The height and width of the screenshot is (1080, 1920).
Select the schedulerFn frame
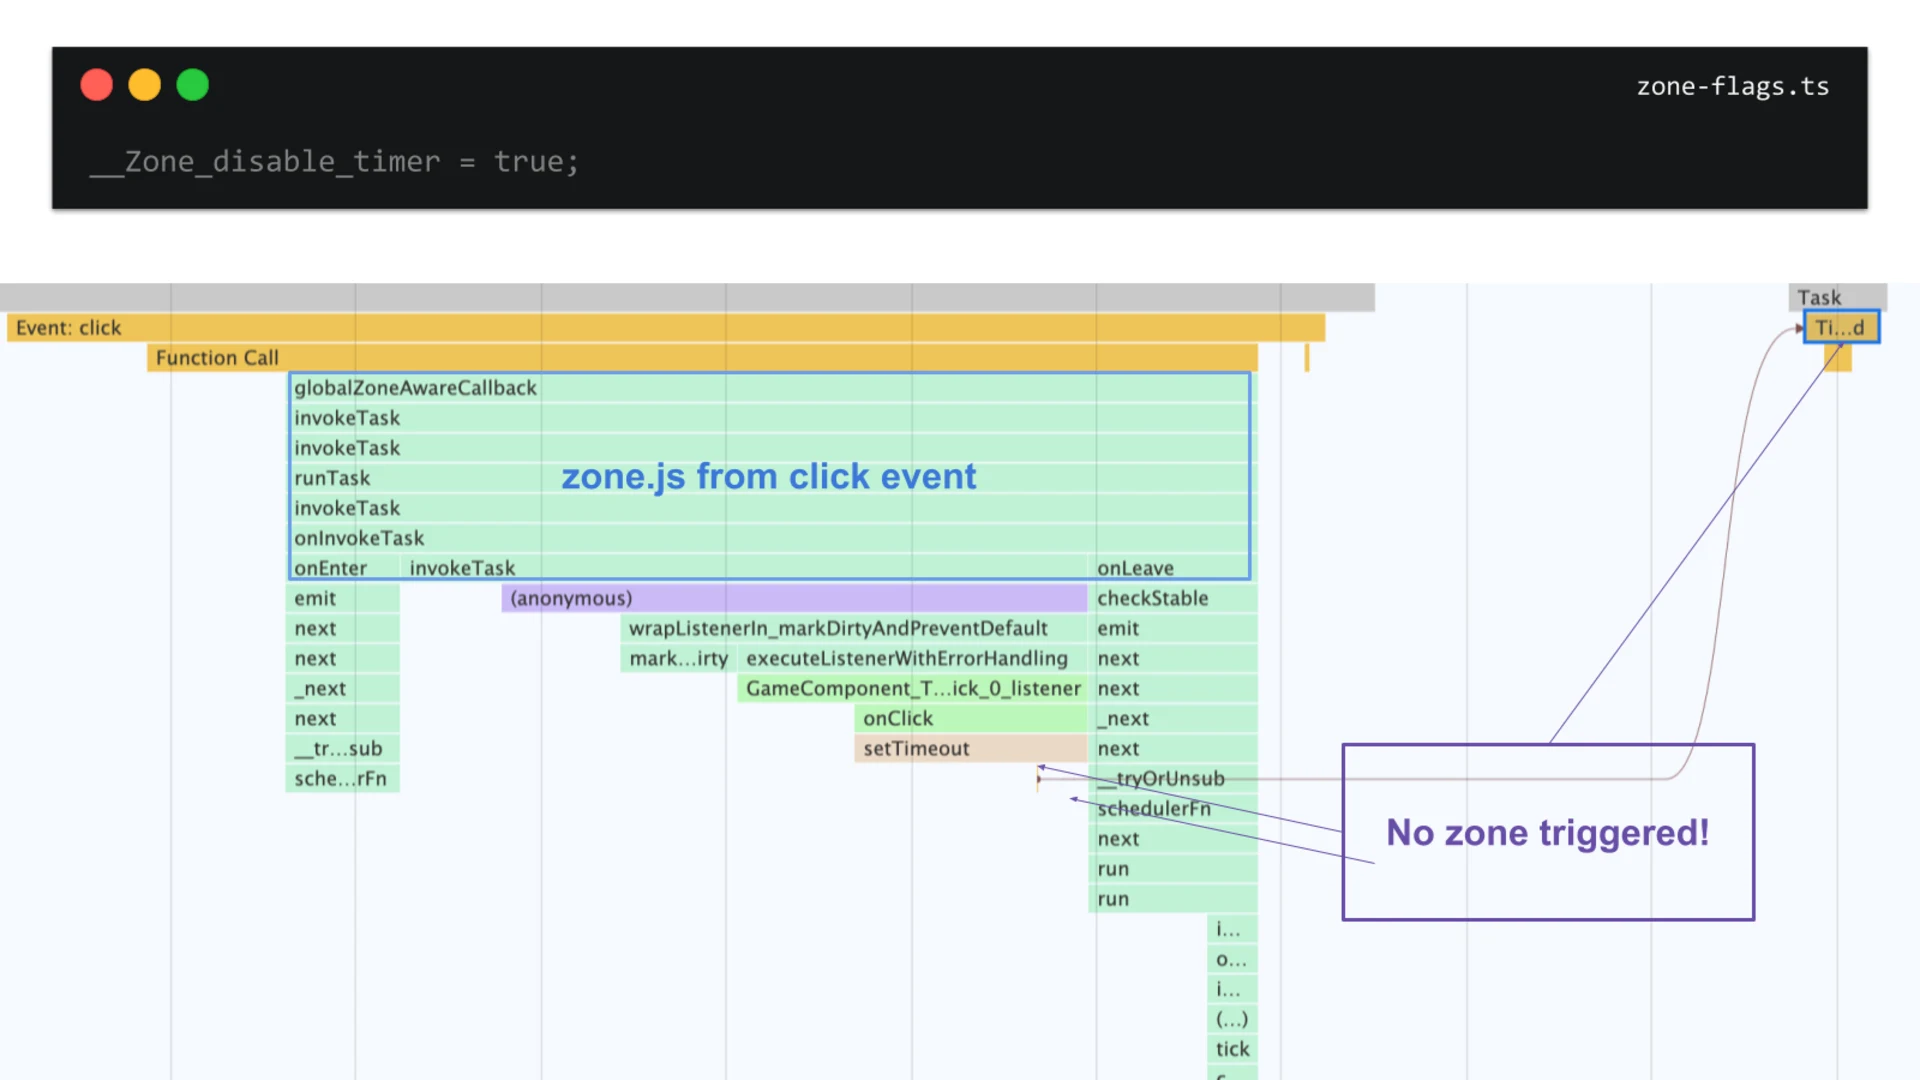coord(1153,808)
